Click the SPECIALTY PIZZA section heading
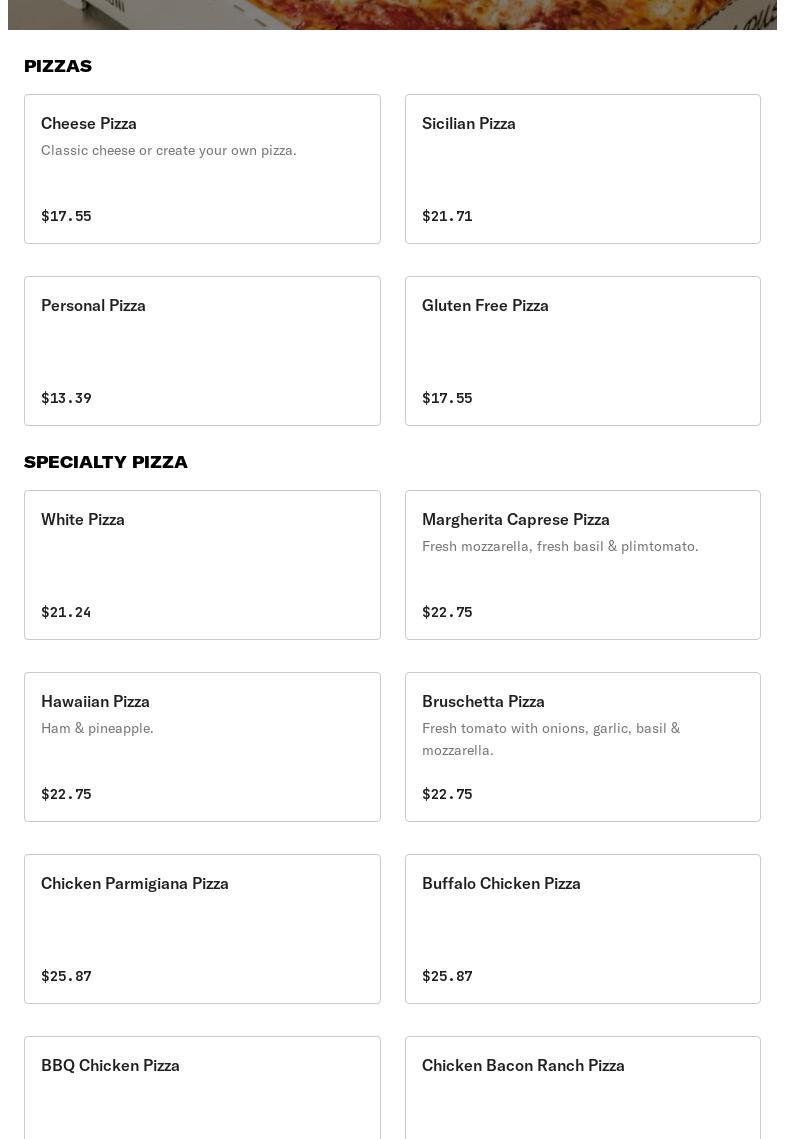The image size is (785, 1139). [106, 462]
